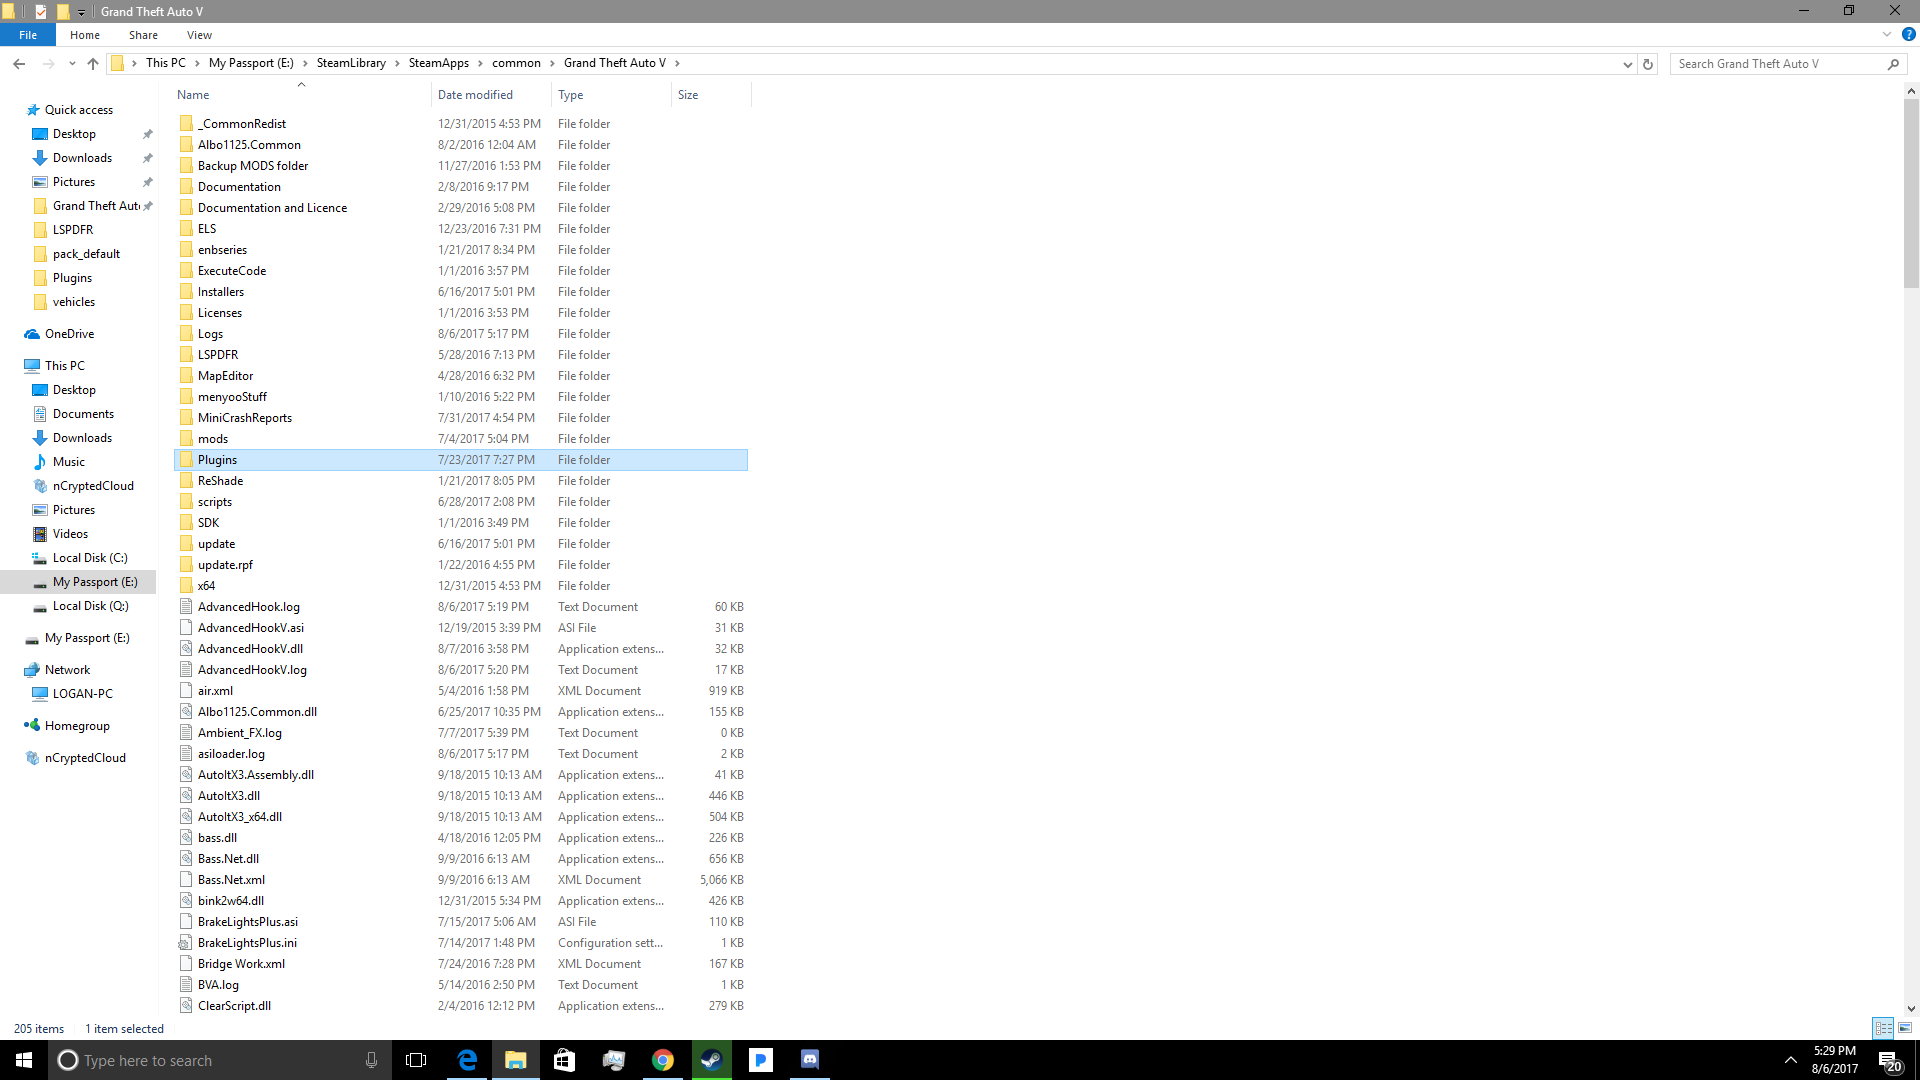The height and width of the screenshot is (1080, 1920).
Task: Click the Help question mark icon
Action: (x=1908, y=34)
